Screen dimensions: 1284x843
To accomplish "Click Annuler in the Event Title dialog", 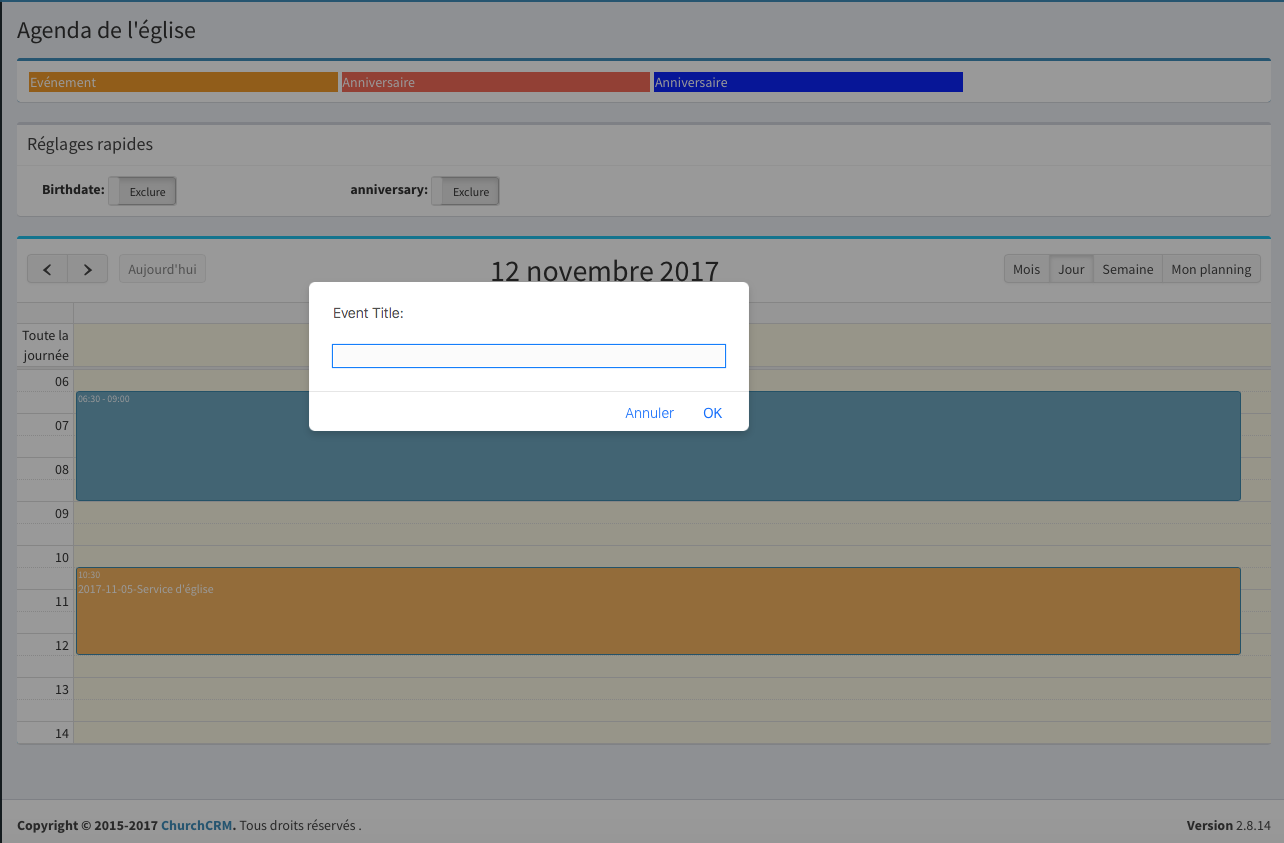I will tap(649, 413).
